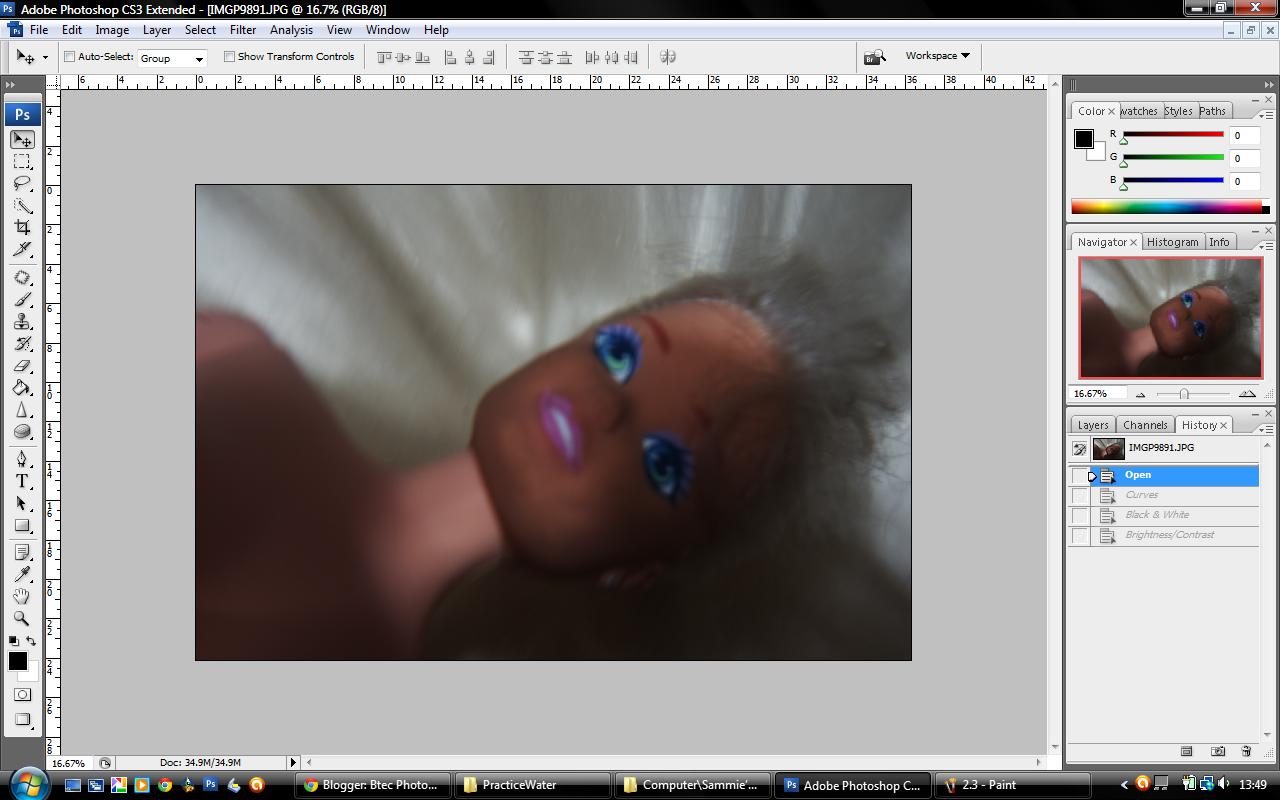Set history brush source to Curves state
Viewport: 1283px width, 800px height.
tap(1080, 495)
